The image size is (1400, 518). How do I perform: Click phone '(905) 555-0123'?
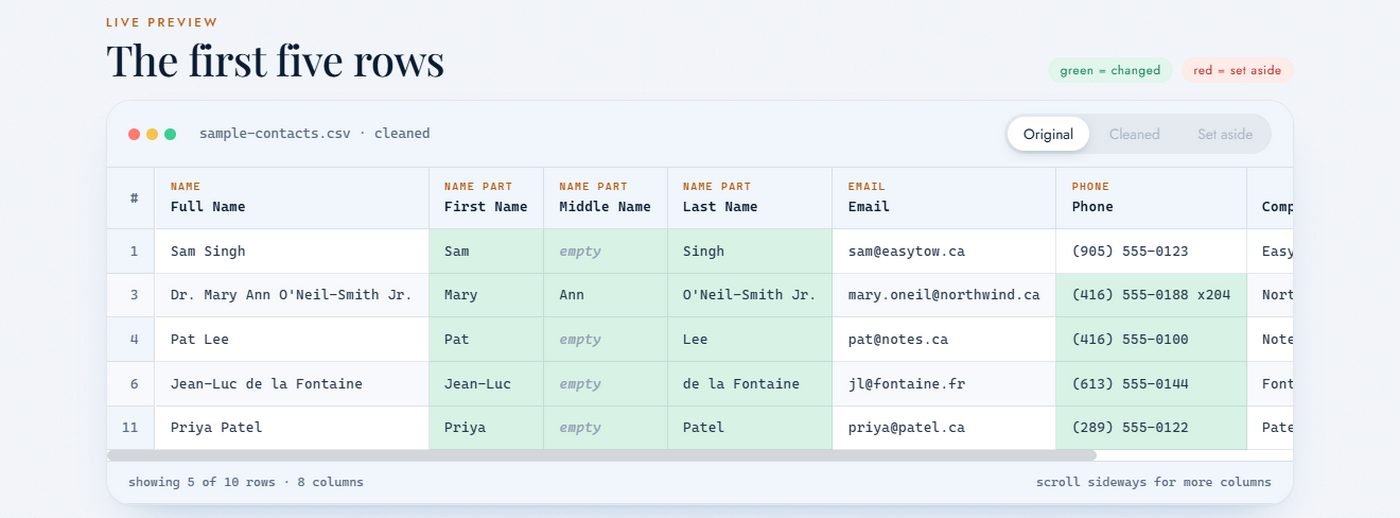pyautogui.click(x=1151, y=251)
